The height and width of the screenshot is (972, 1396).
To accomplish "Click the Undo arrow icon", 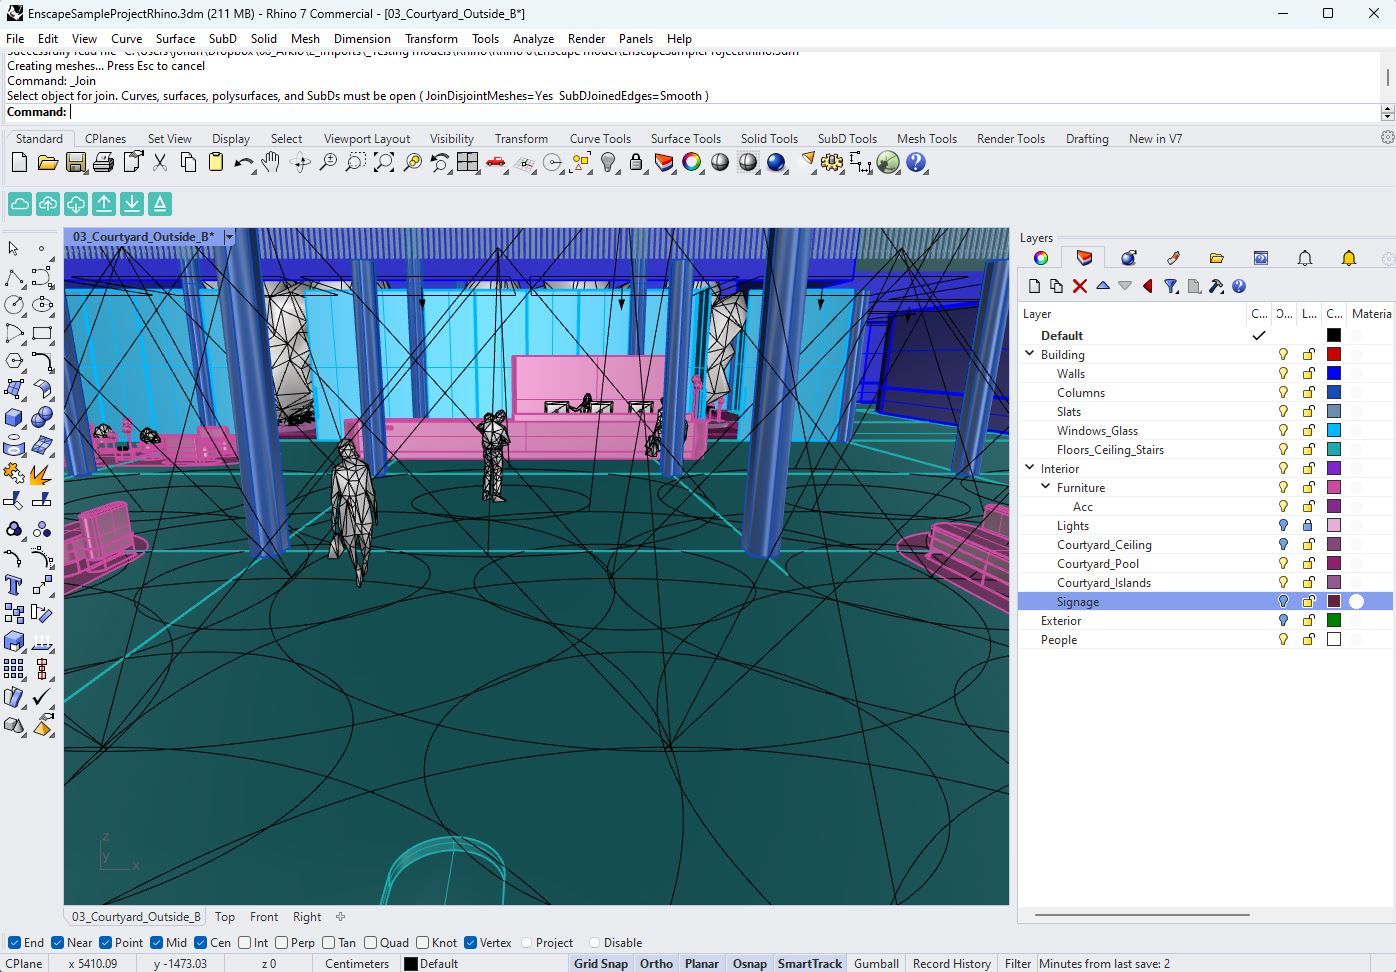I will tap(243, 162).
